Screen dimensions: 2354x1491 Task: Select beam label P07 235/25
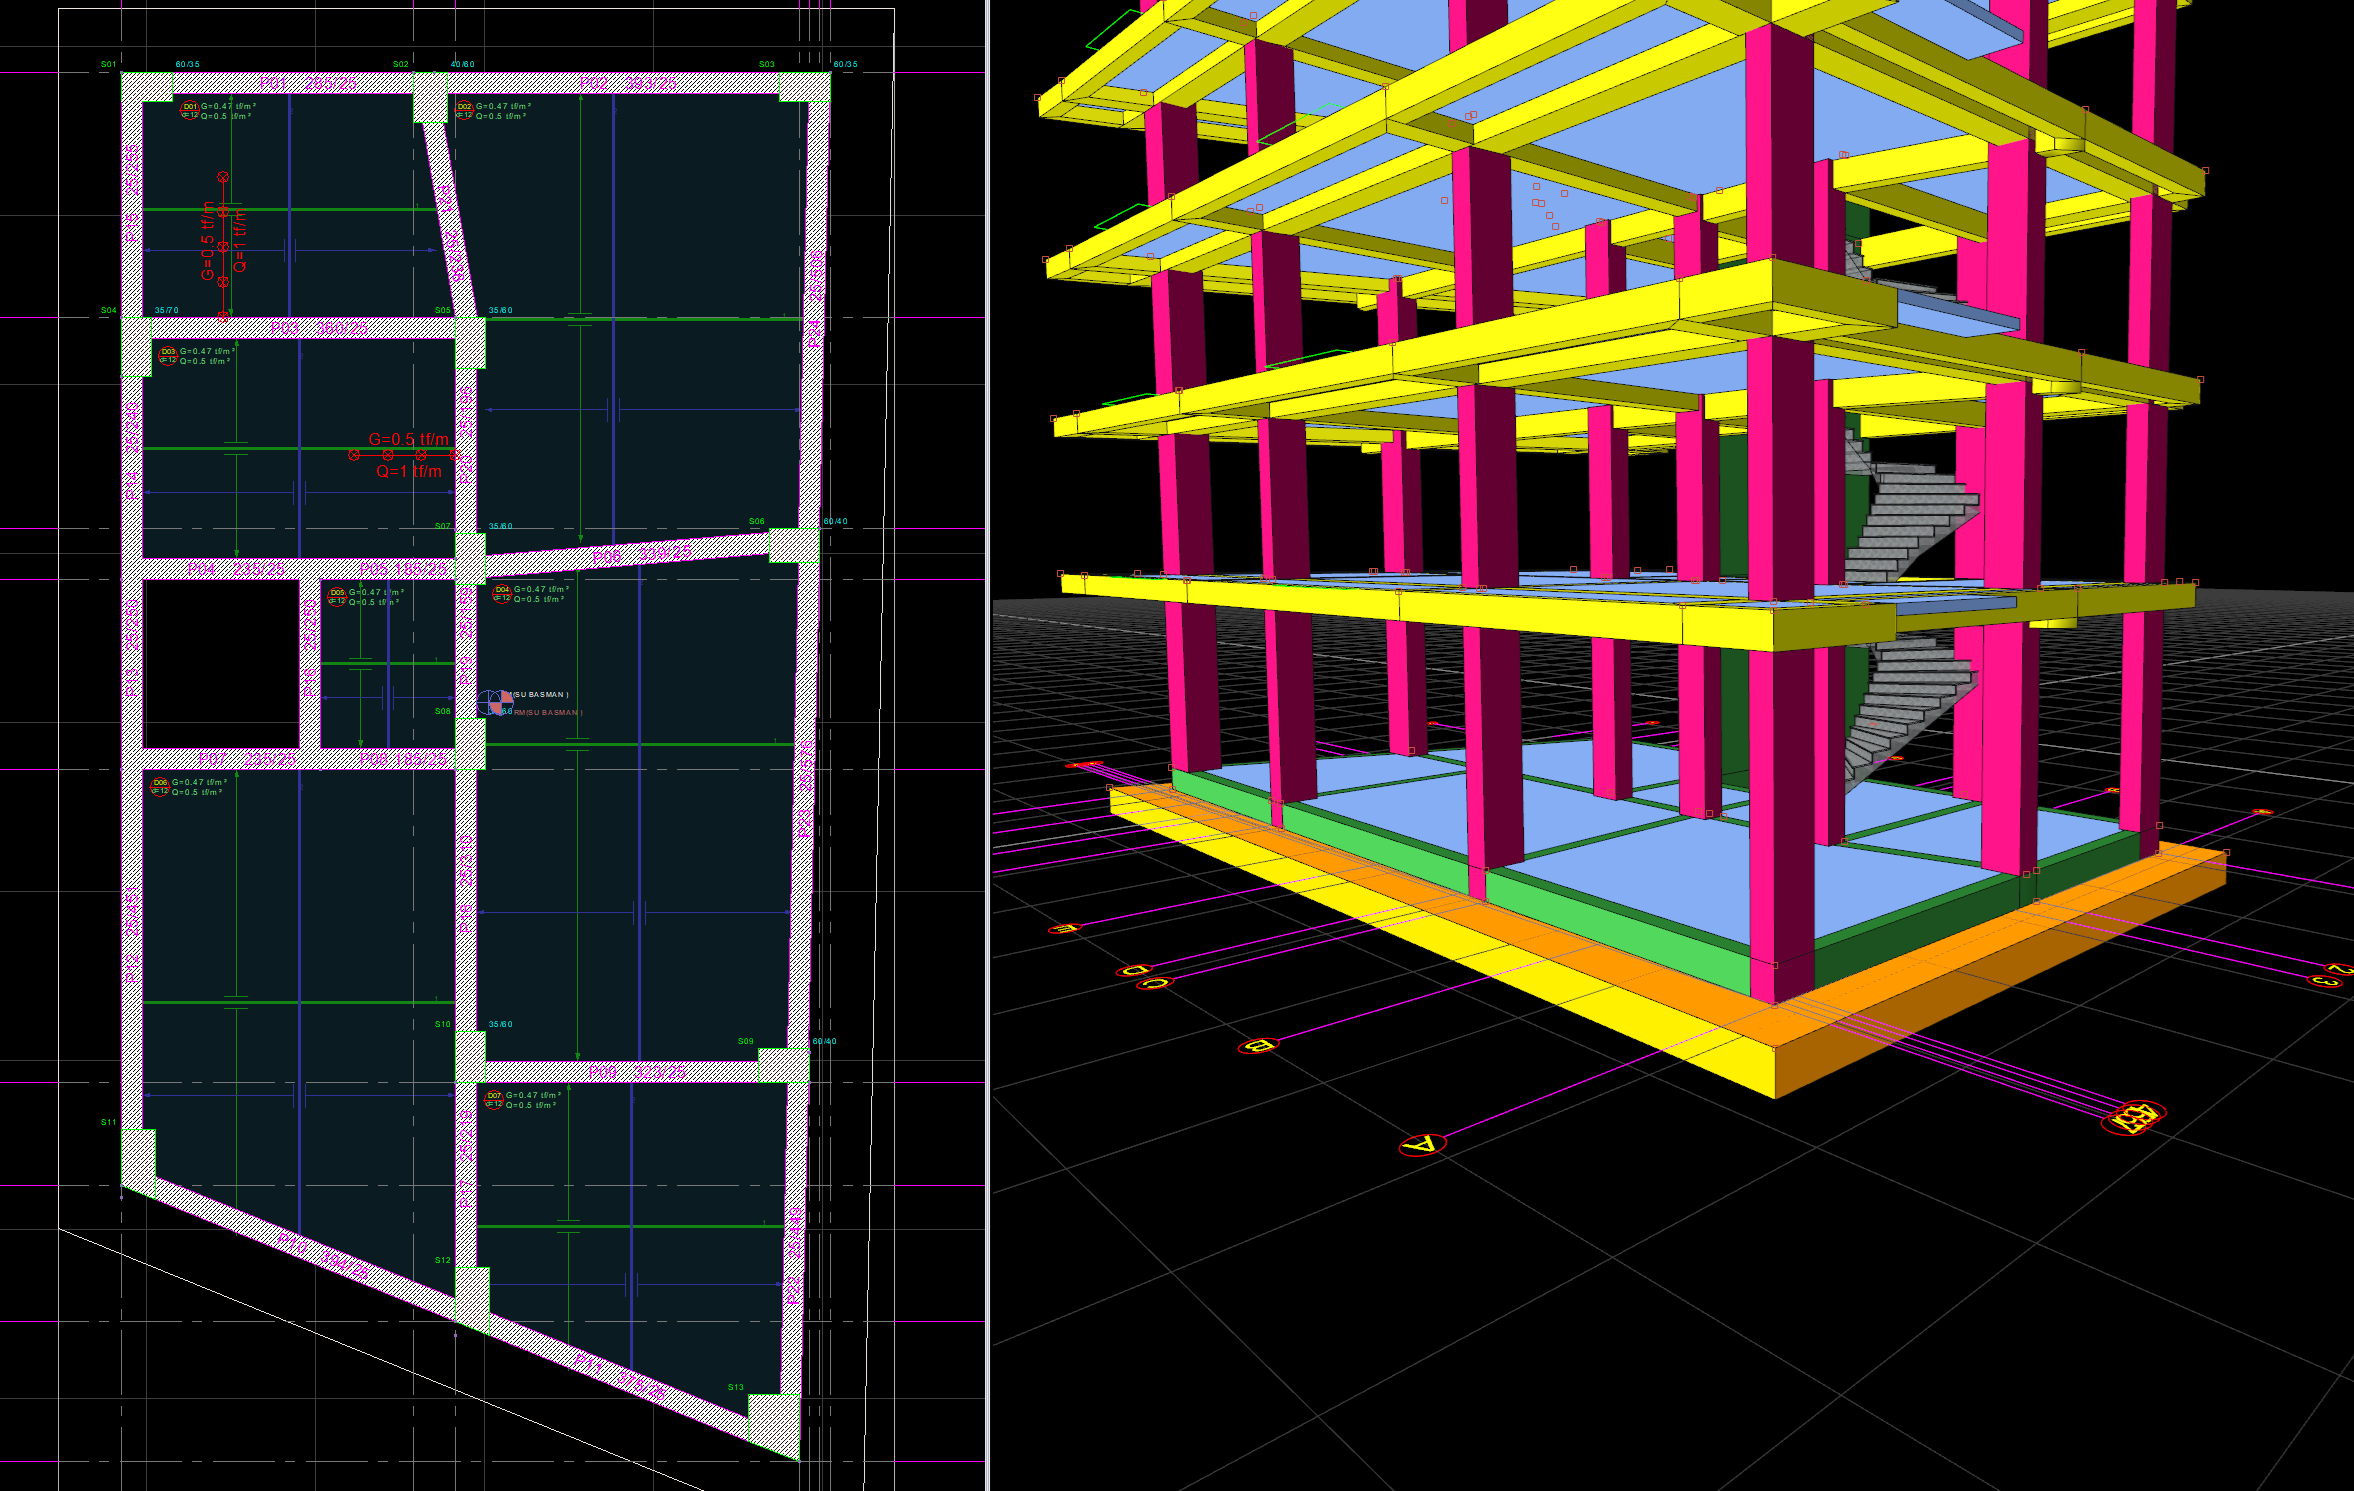tap(246, 759)
